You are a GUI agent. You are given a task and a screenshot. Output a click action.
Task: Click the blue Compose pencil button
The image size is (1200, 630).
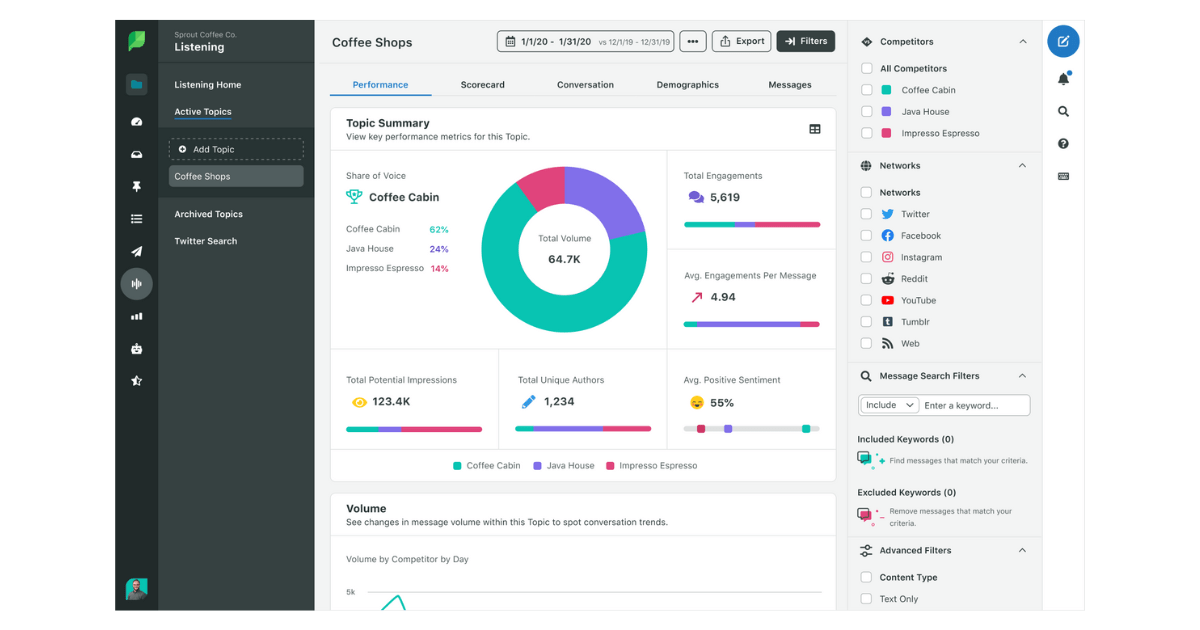[x=1063, y=42]
